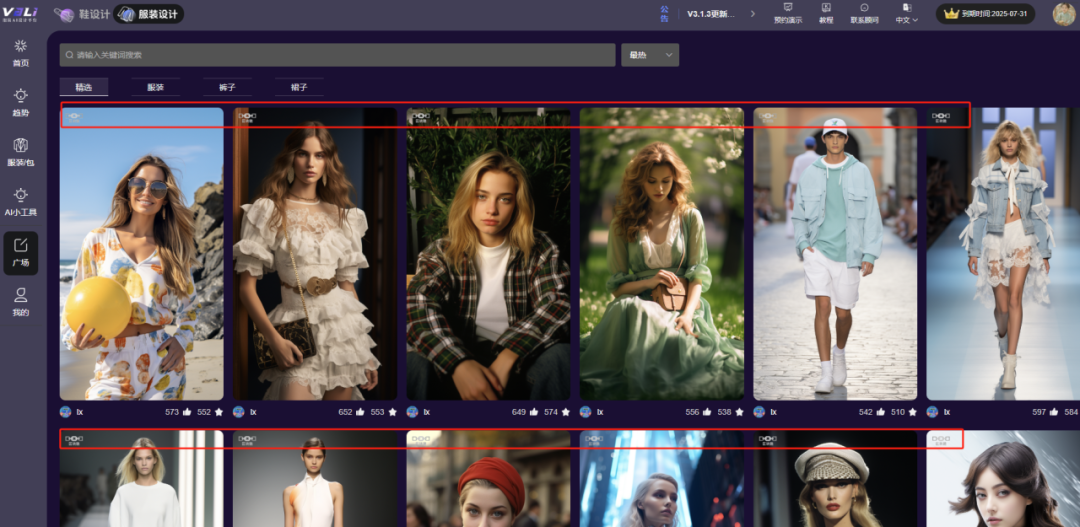Viewport: 1080px width, 527px height.
Task: Open the 最热 sort dropdown
Action: [650, 55]
